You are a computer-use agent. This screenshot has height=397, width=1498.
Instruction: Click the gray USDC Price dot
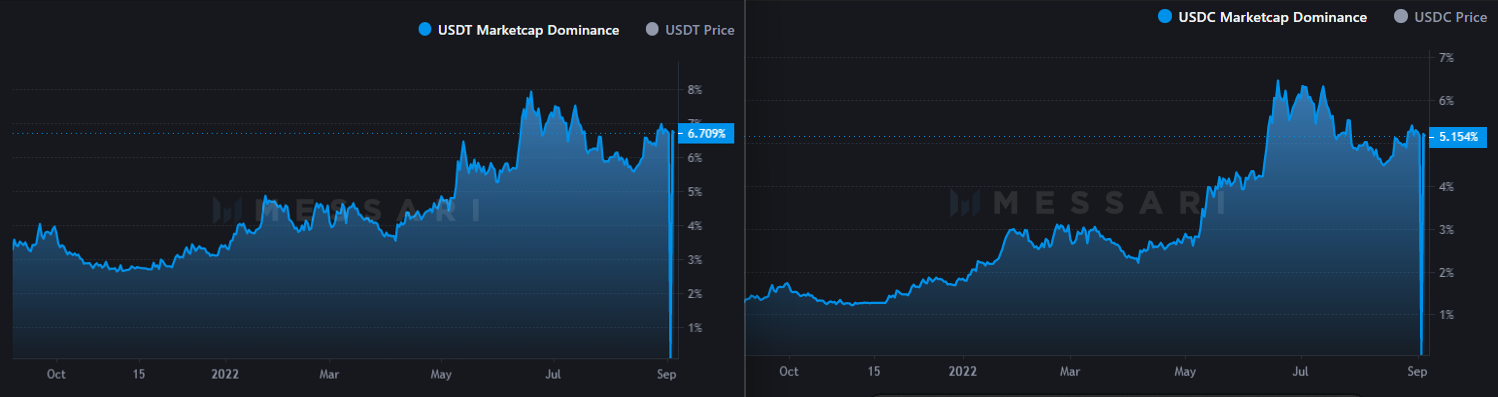pos(1400,17)
